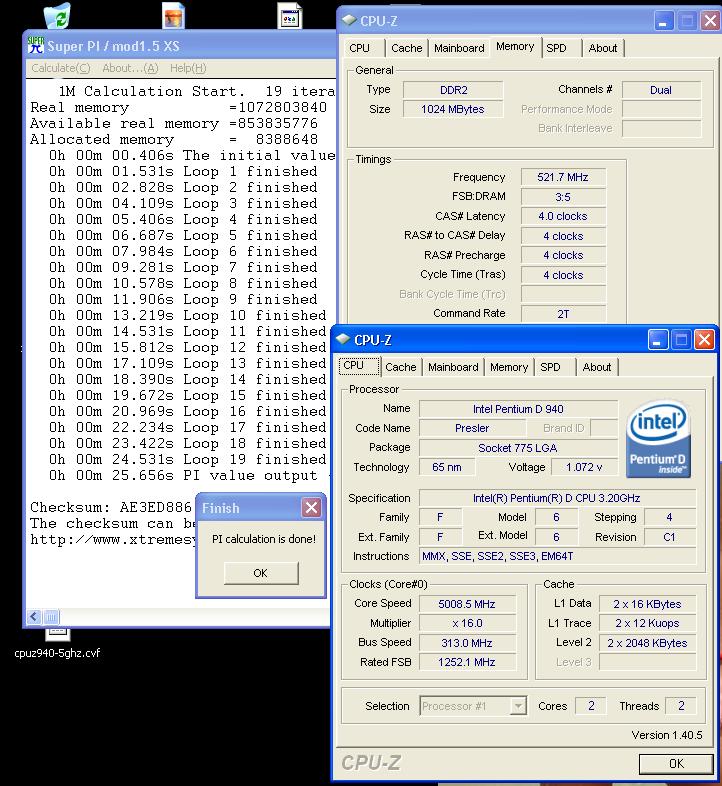Select the CPU tab in front CPU-Z
The image size is (722, 786).
359,365
